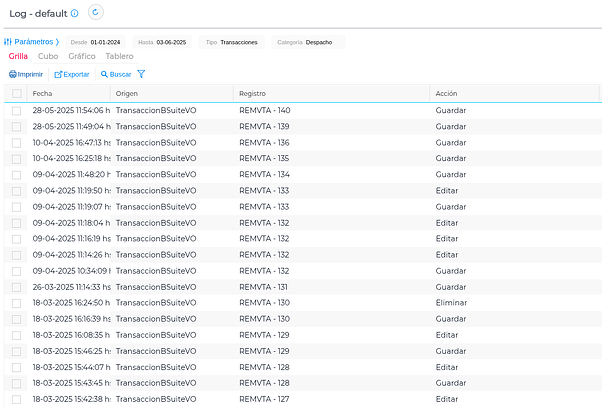Click the Parámetros sliders icon

(x=8, y=42)
